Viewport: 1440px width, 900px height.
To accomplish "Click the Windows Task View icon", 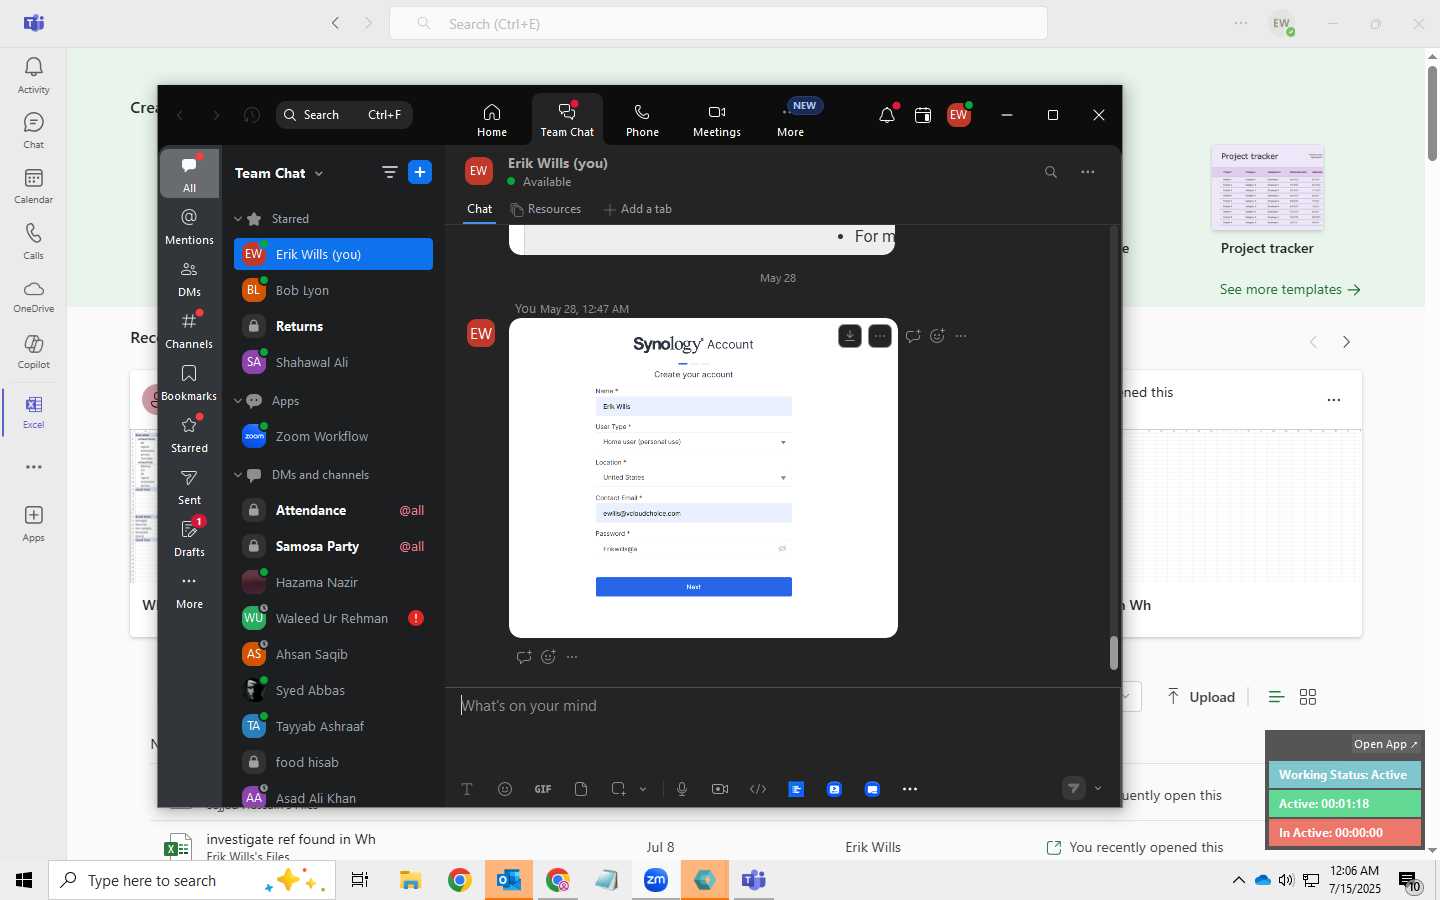I will tap(360, 880).
